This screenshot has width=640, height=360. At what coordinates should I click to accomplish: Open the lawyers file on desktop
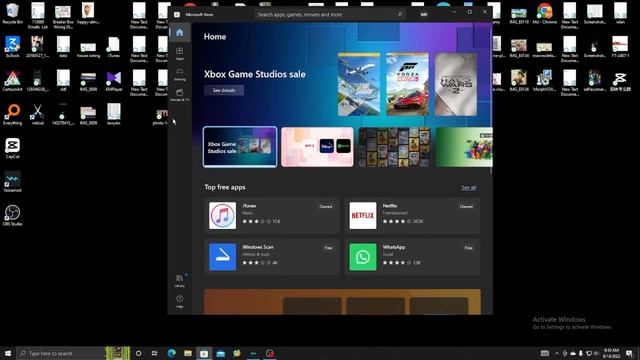[114, 114]
